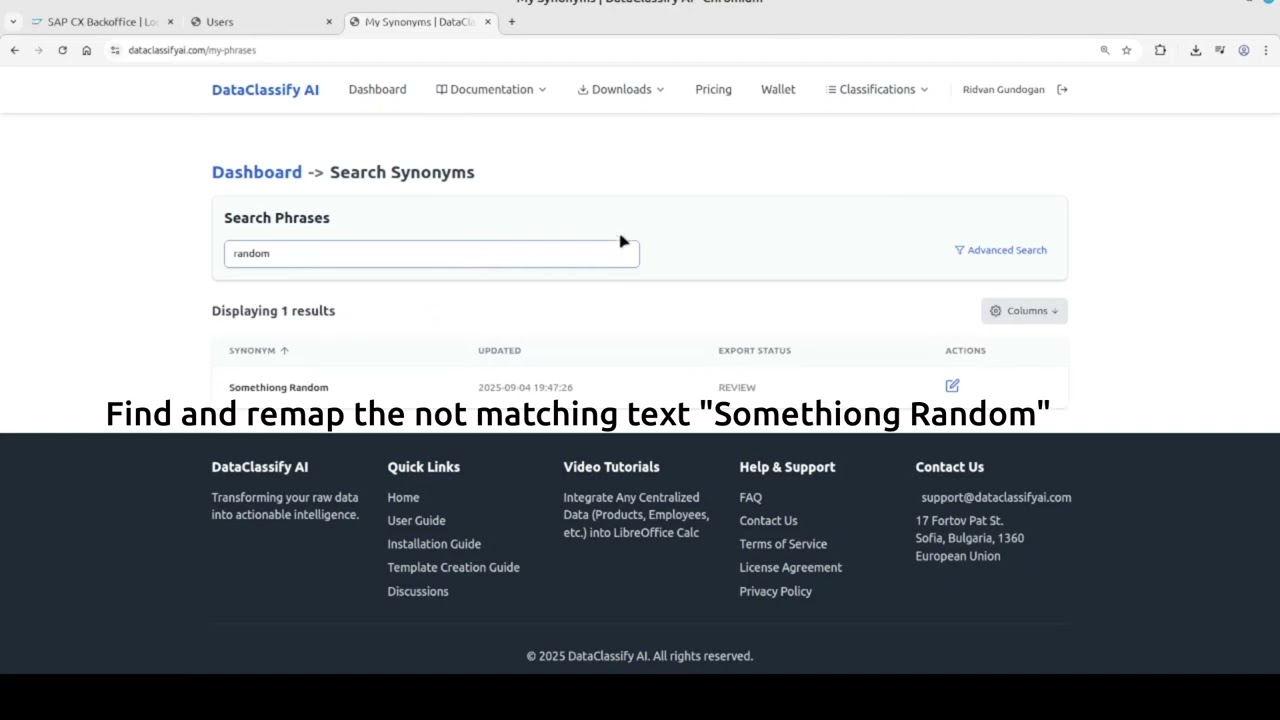
Task: Sort by the SYNONYM column header
Action: pos(258,350)
